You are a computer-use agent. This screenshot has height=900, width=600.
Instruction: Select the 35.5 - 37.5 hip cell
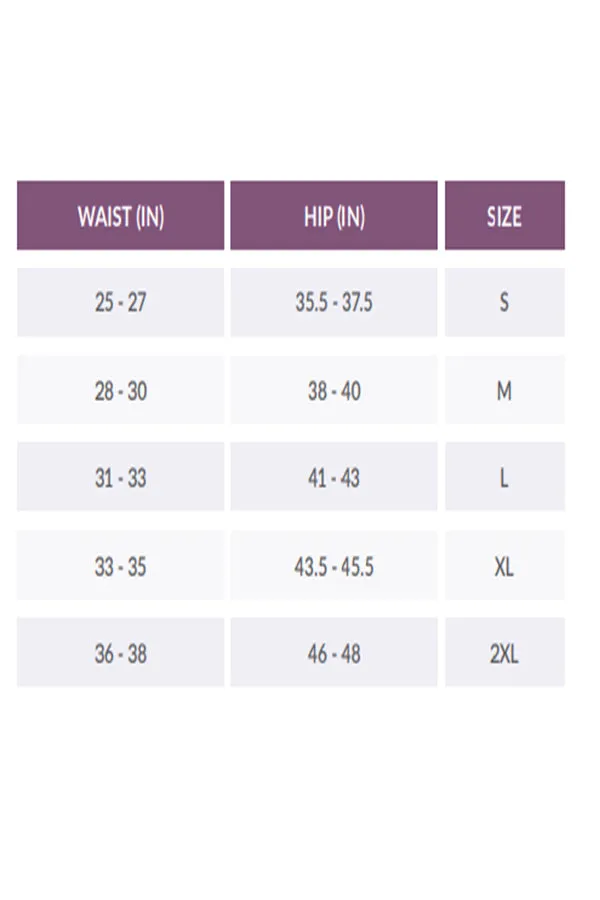334,302
